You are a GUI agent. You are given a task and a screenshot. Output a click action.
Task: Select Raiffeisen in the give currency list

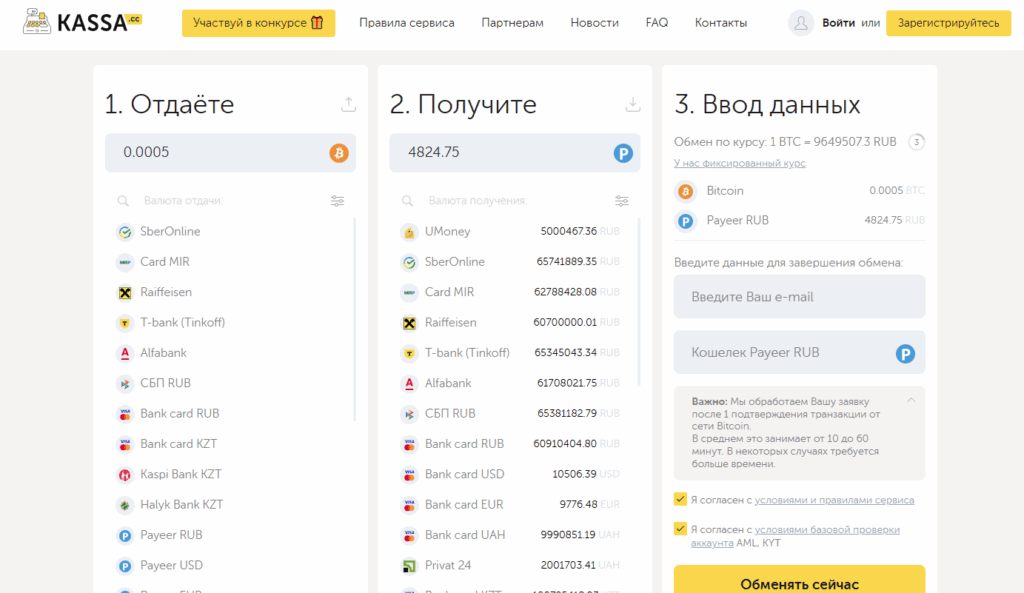coord(166,292)
